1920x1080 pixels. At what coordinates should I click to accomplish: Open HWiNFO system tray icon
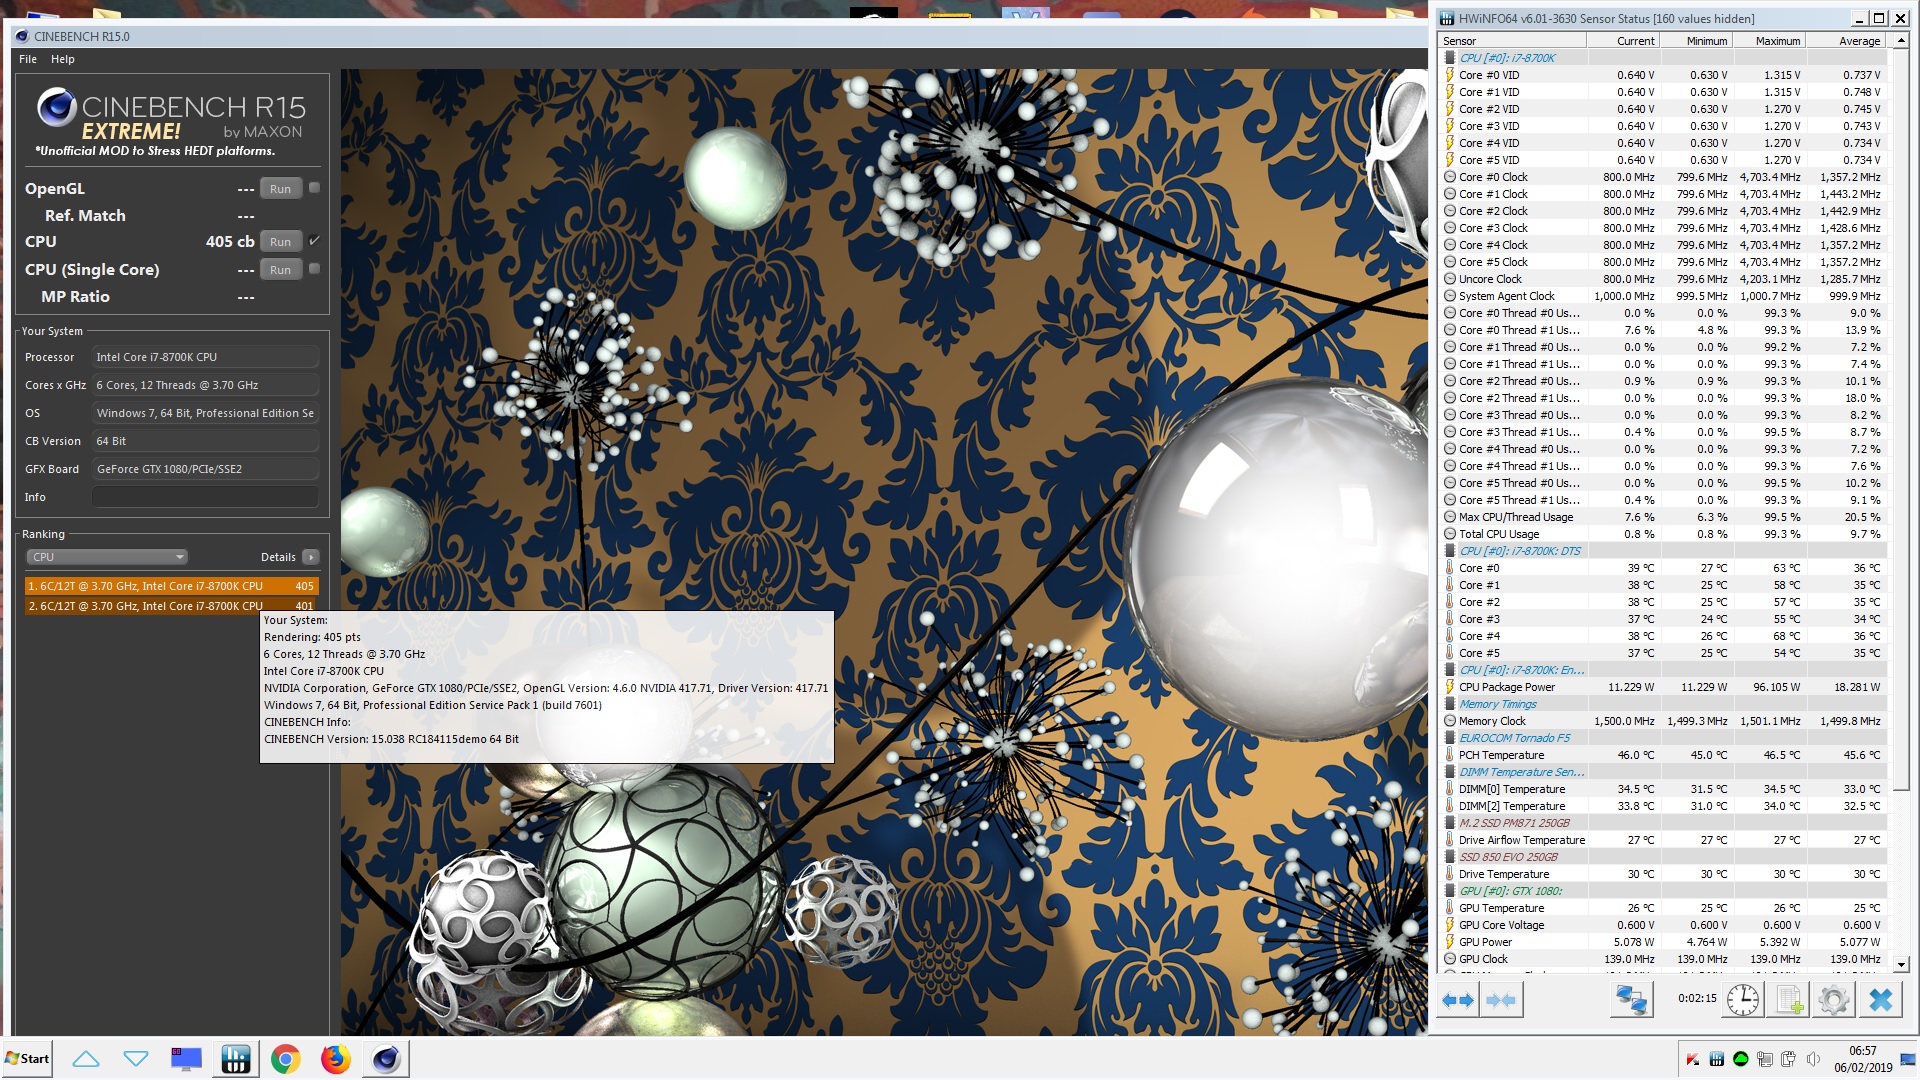pos(1717,1060)
